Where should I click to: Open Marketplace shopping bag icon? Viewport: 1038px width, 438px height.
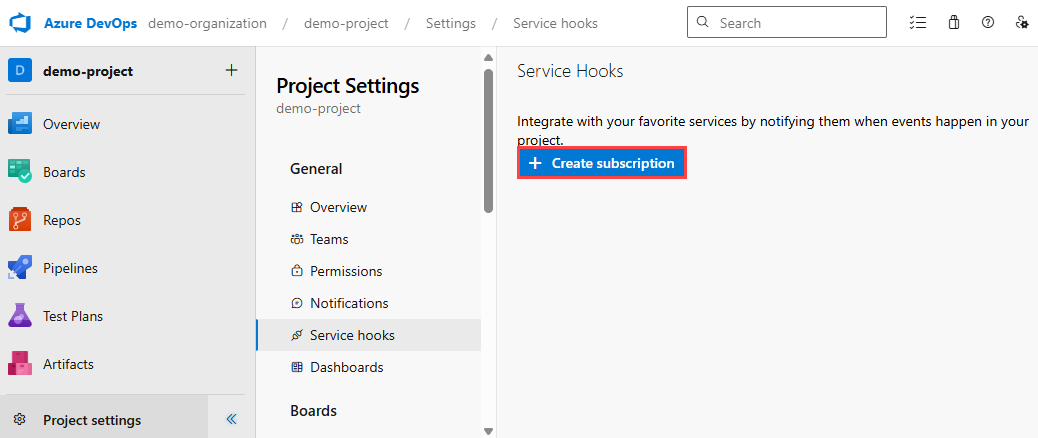pyautogui.click(x=953, y=22)
